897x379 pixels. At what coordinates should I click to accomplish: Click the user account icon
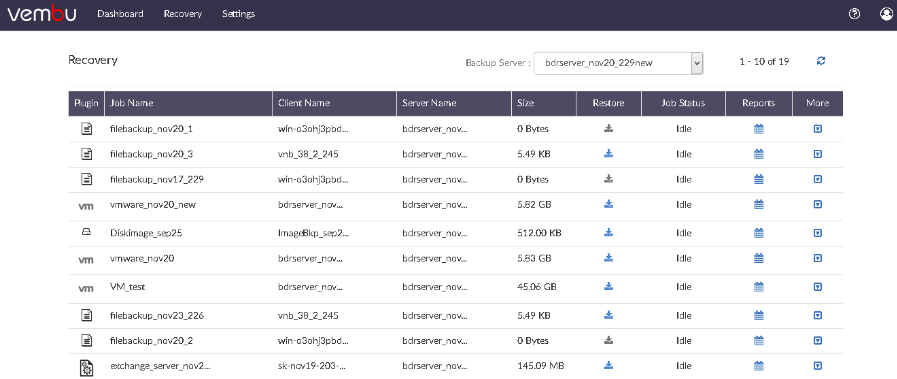tap(886, 14)
